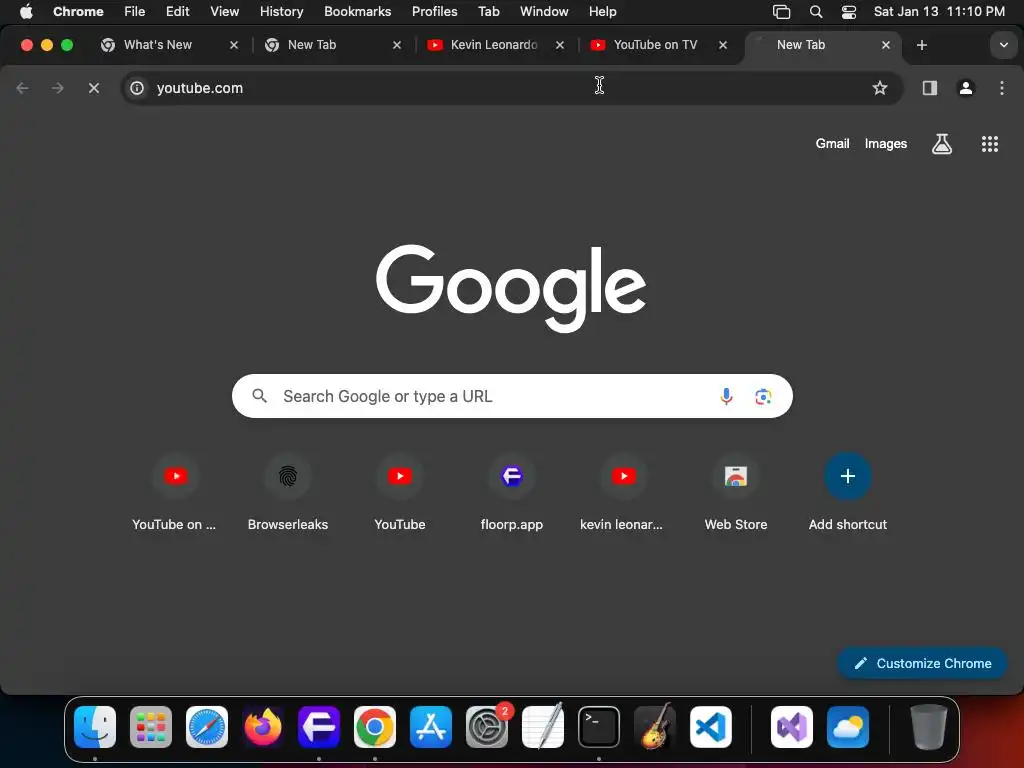Launch Firefox from the Dock
The image size is (1024, 768).
point(263,727)
